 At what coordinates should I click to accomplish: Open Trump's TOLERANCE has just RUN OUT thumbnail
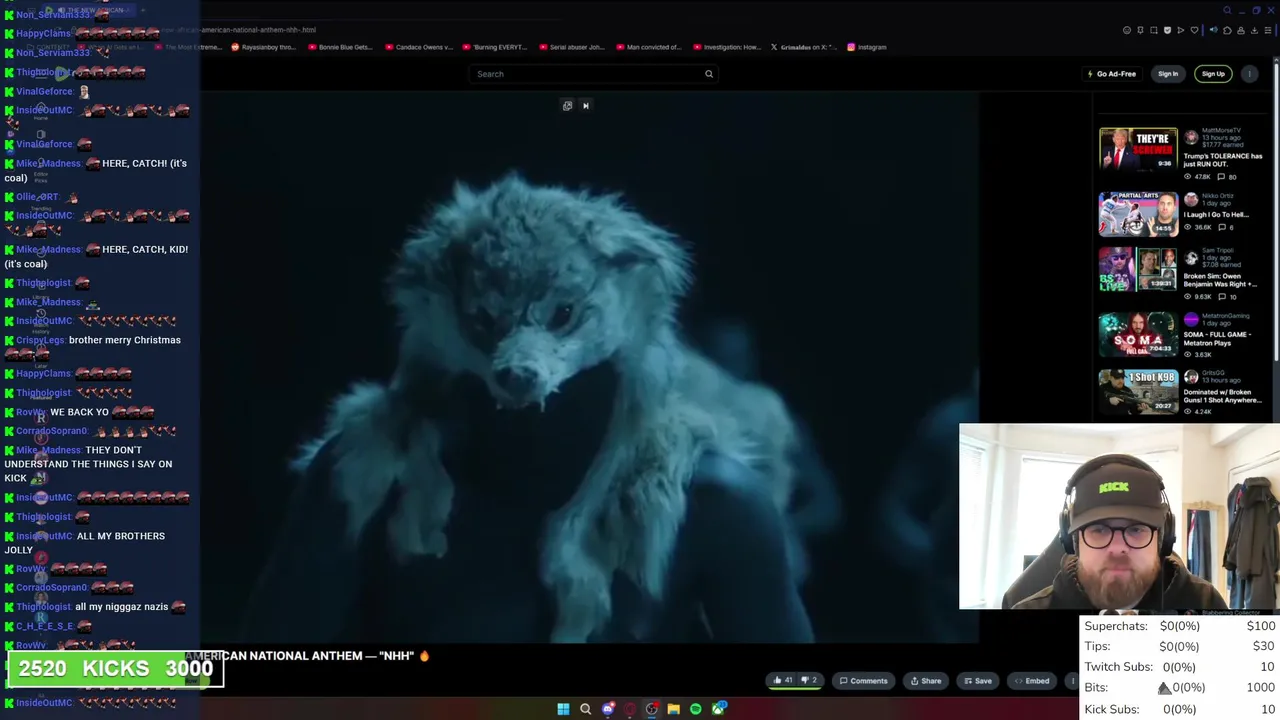[1138, 149]
